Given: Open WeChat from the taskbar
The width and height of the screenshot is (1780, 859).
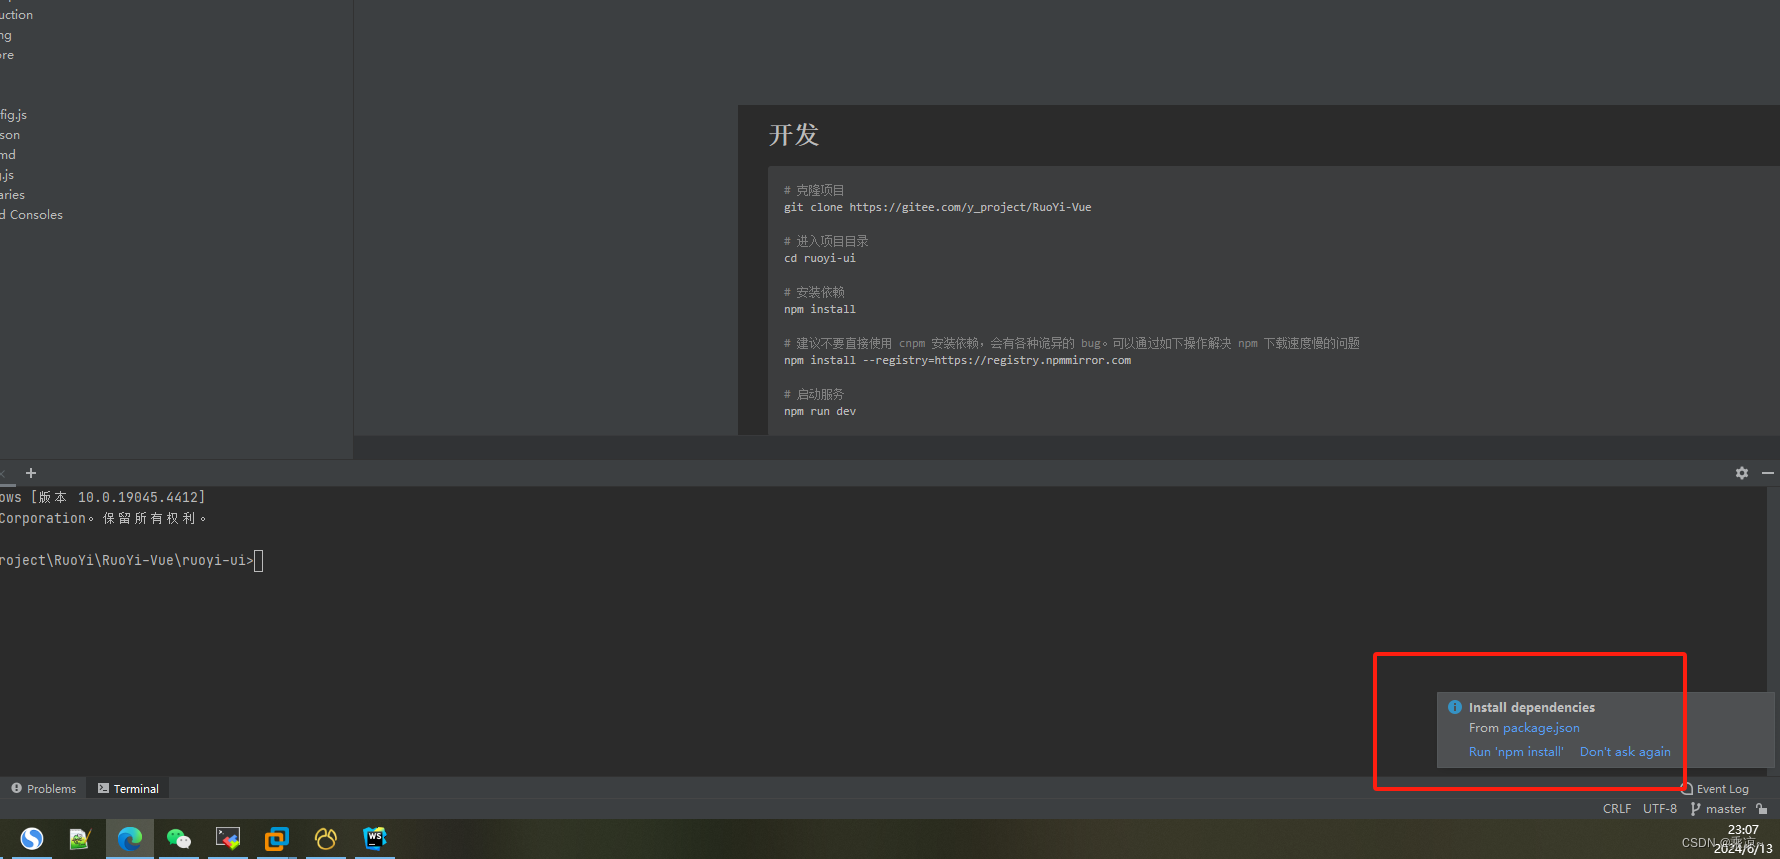Looking at the screenshot, I should click(x=179, y=838).
